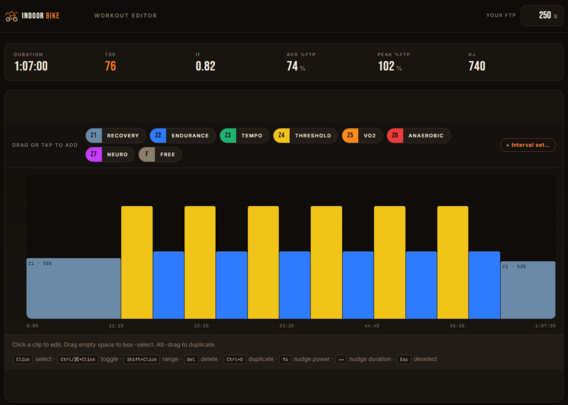Click the DRAG OR TAP TO ADD label
Viewport: 568px width, 405px height.
pos(45,145)
